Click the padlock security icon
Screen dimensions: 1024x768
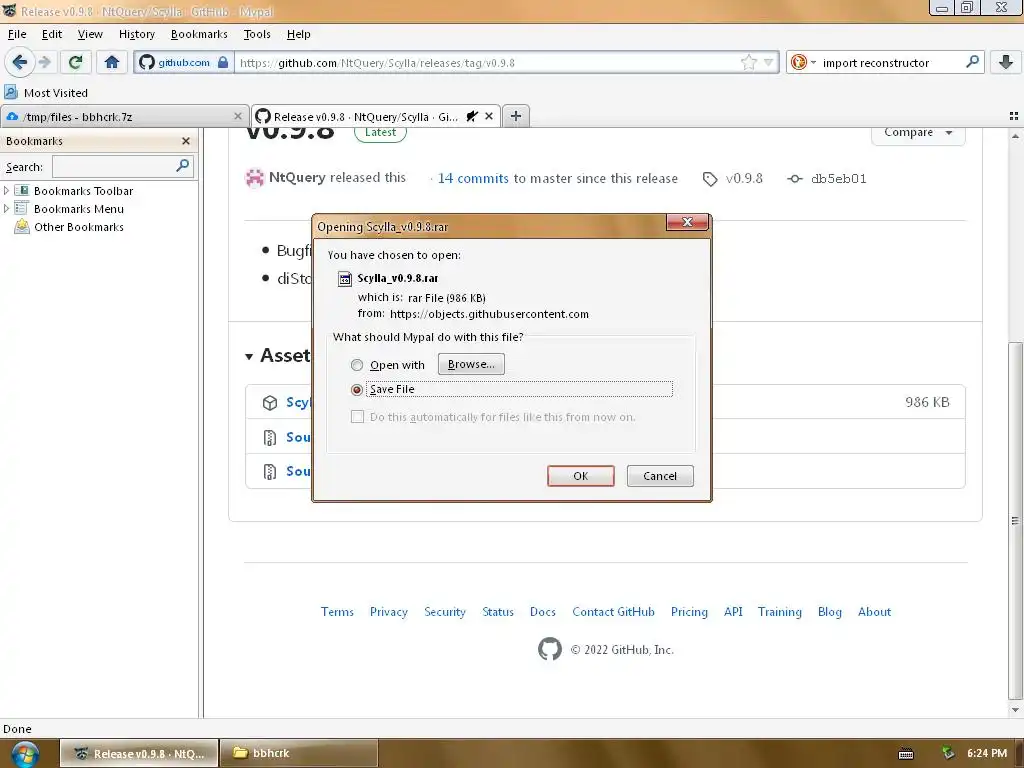pyautogui.click(x=223, y=63)
